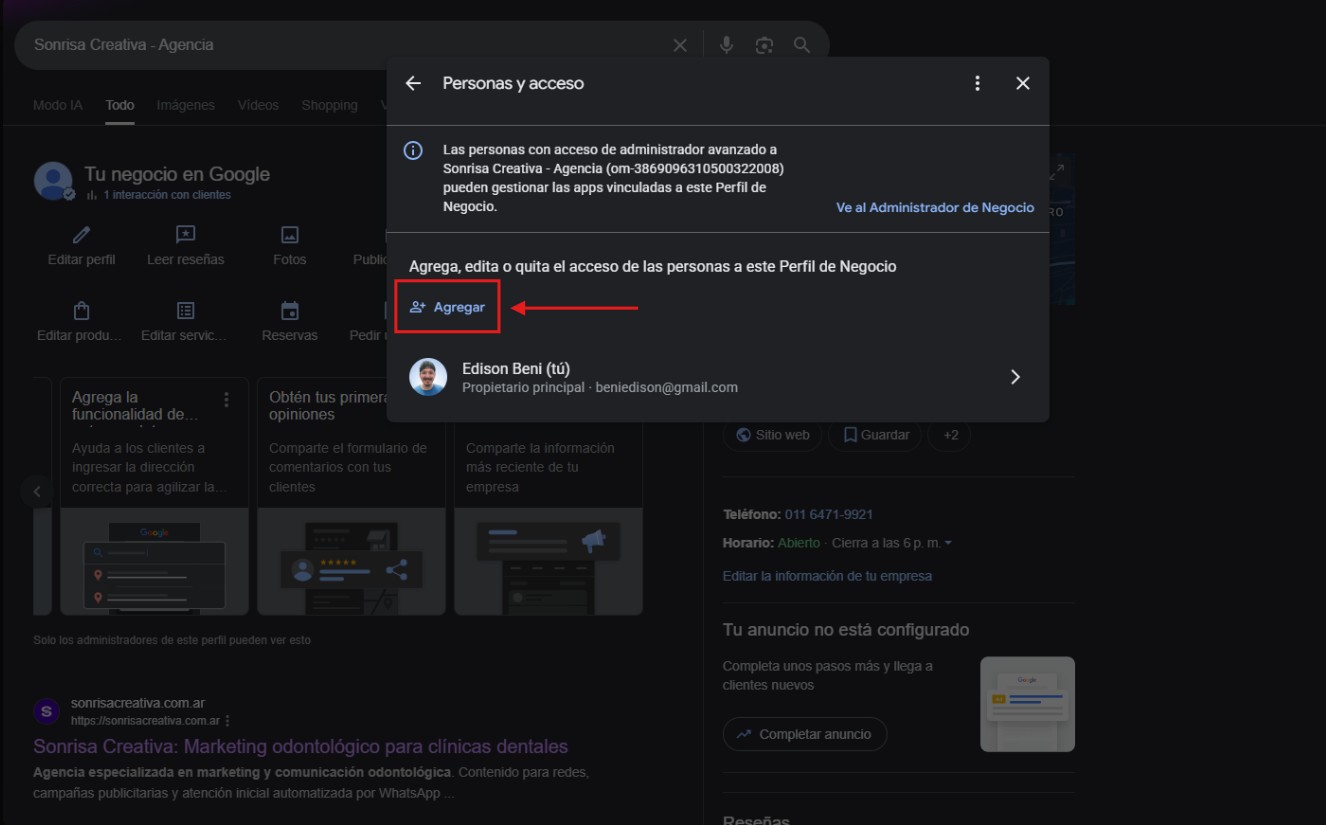Start voice search with the microphone
Screen dimensions: 1326x825
[727, 45]
